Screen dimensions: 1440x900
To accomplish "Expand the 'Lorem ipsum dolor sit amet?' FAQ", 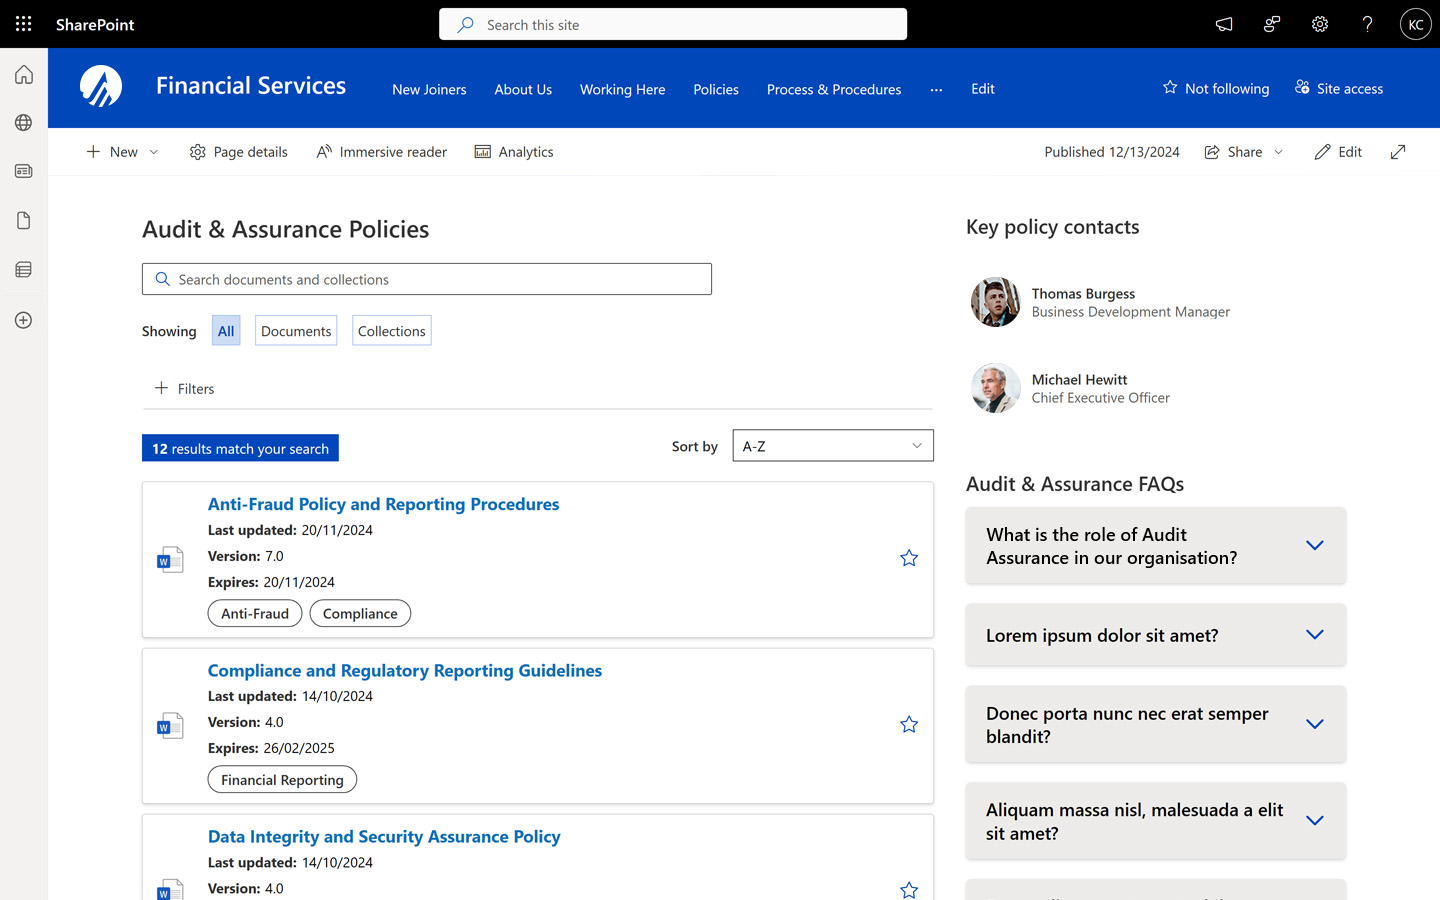I will pyautogui.click(x=1156, y=635).
